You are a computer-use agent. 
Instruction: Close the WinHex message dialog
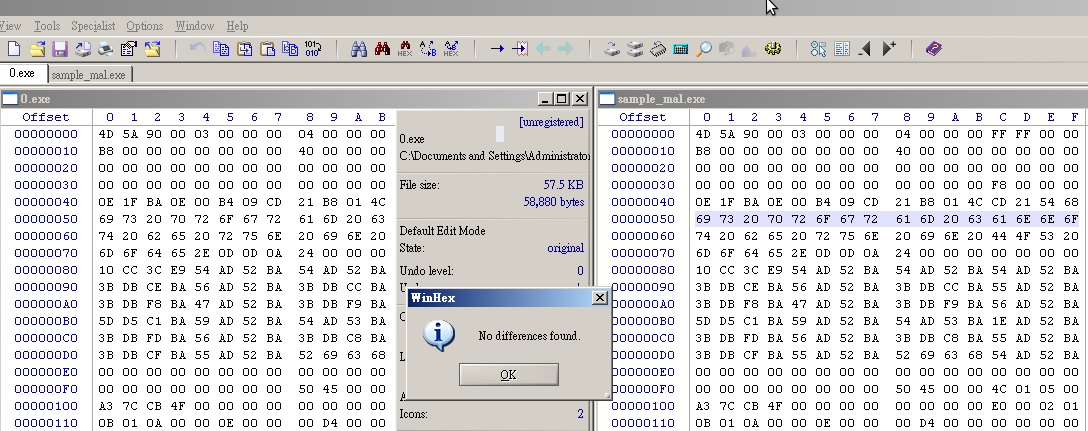point(599,298)
